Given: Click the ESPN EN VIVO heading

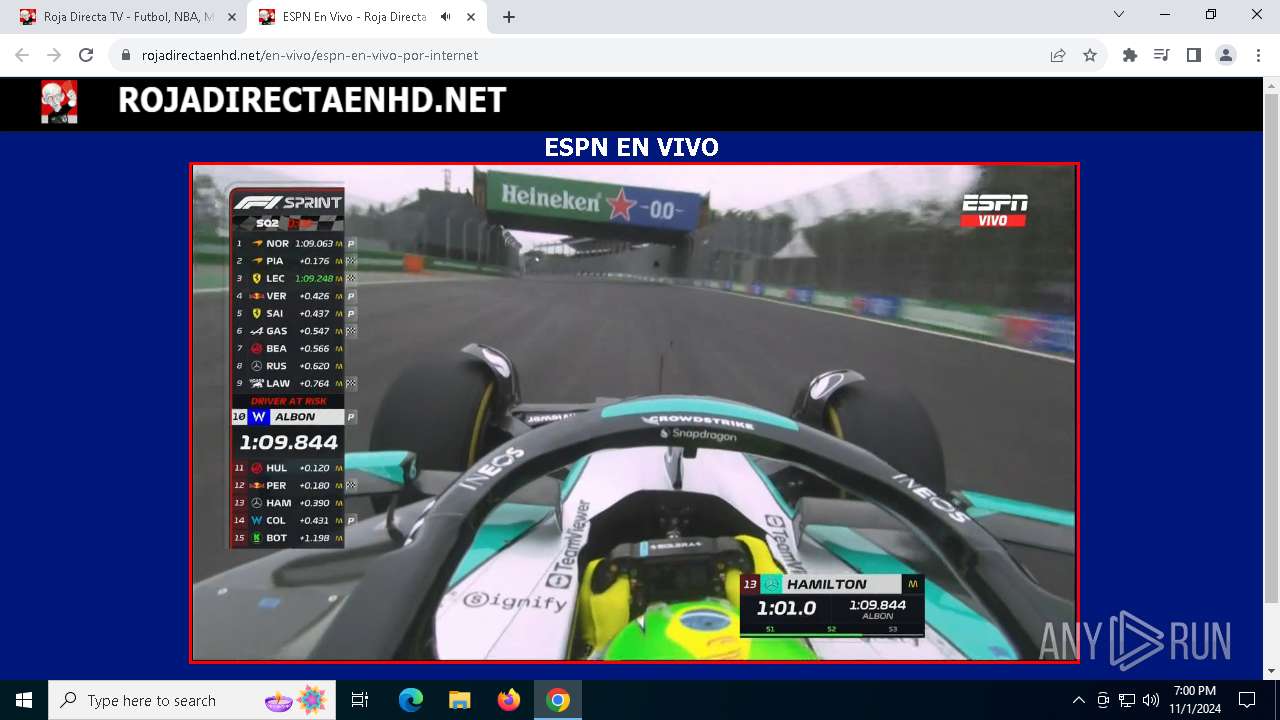Looking at the screenshot, I should click(631, 147).
